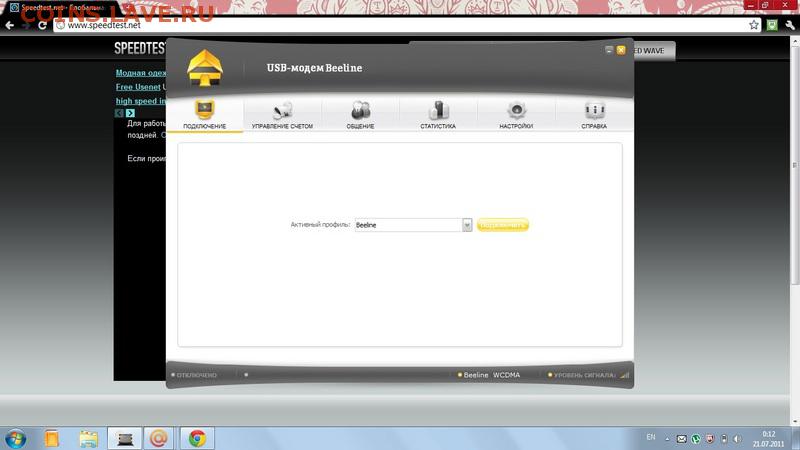Open the Настройки tab
Screen dimensions: 800x450
click(x=516, y=114)
